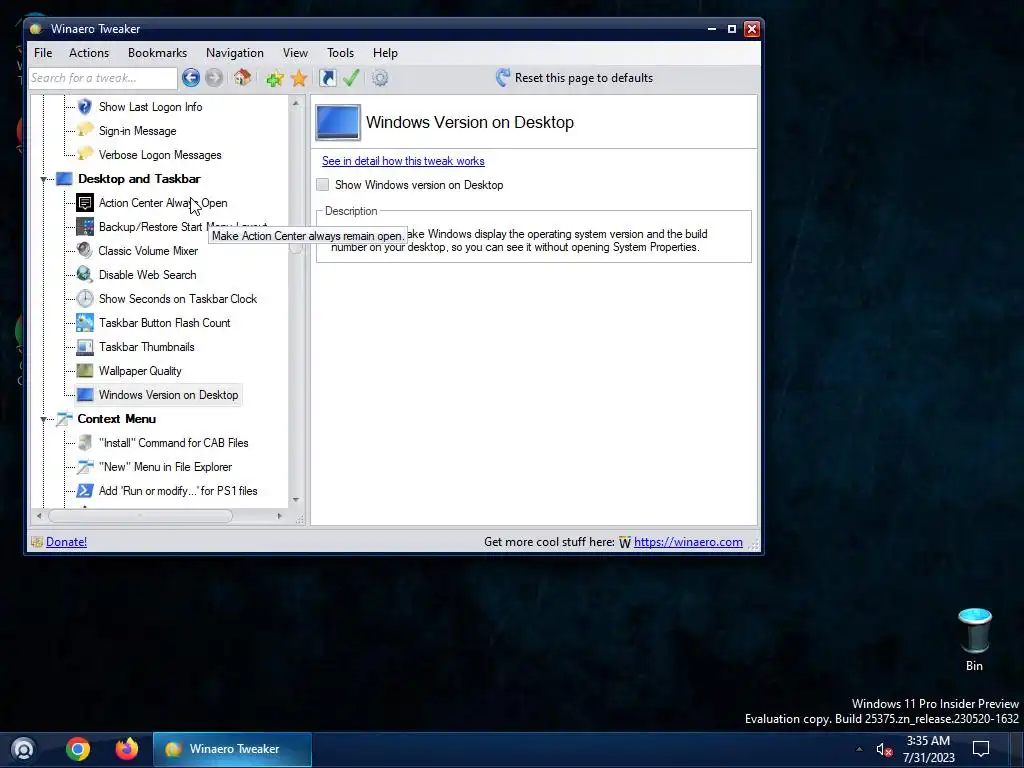Image resolution: width=1024 pixels, height=768 pixels.
Task: Open the https://winaero.com link
Action: 688,541
